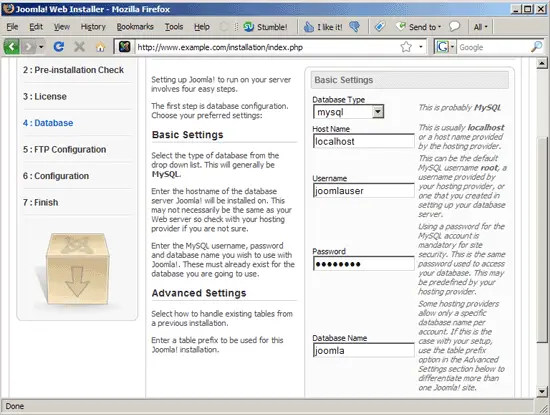
Task: Click the Database Type label
Action: [x=338, y=100]
